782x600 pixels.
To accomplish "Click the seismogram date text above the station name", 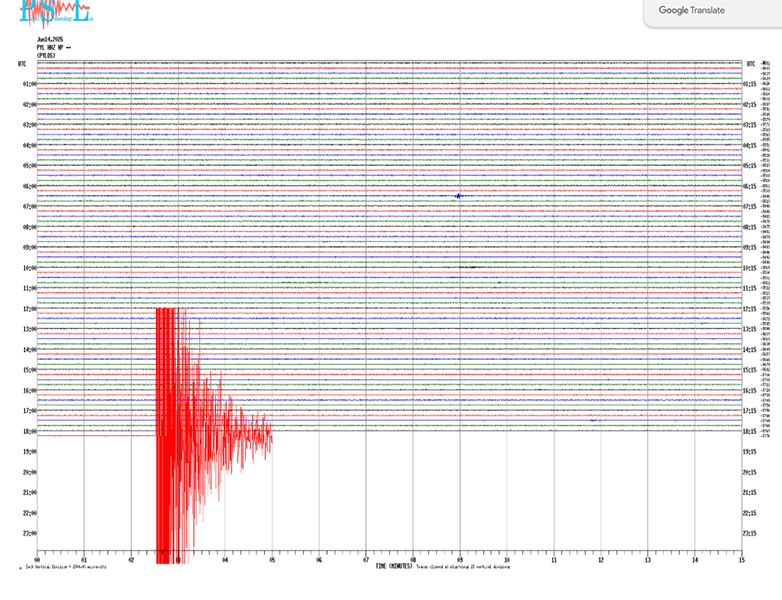I will 50,39.
